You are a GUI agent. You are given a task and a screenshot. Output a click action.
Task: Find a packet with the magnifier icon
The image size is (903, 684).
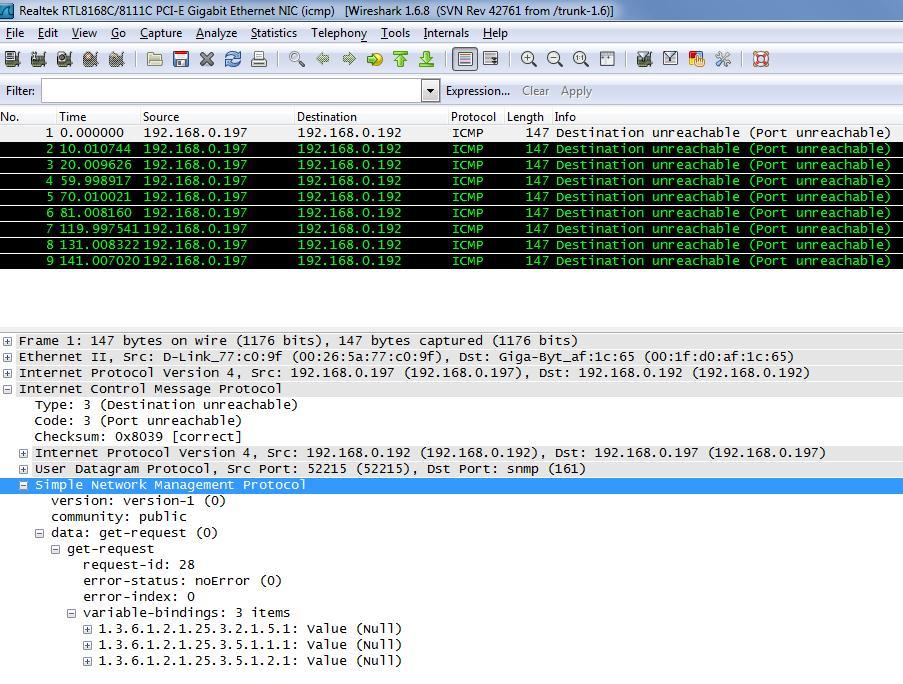[297, 59]
